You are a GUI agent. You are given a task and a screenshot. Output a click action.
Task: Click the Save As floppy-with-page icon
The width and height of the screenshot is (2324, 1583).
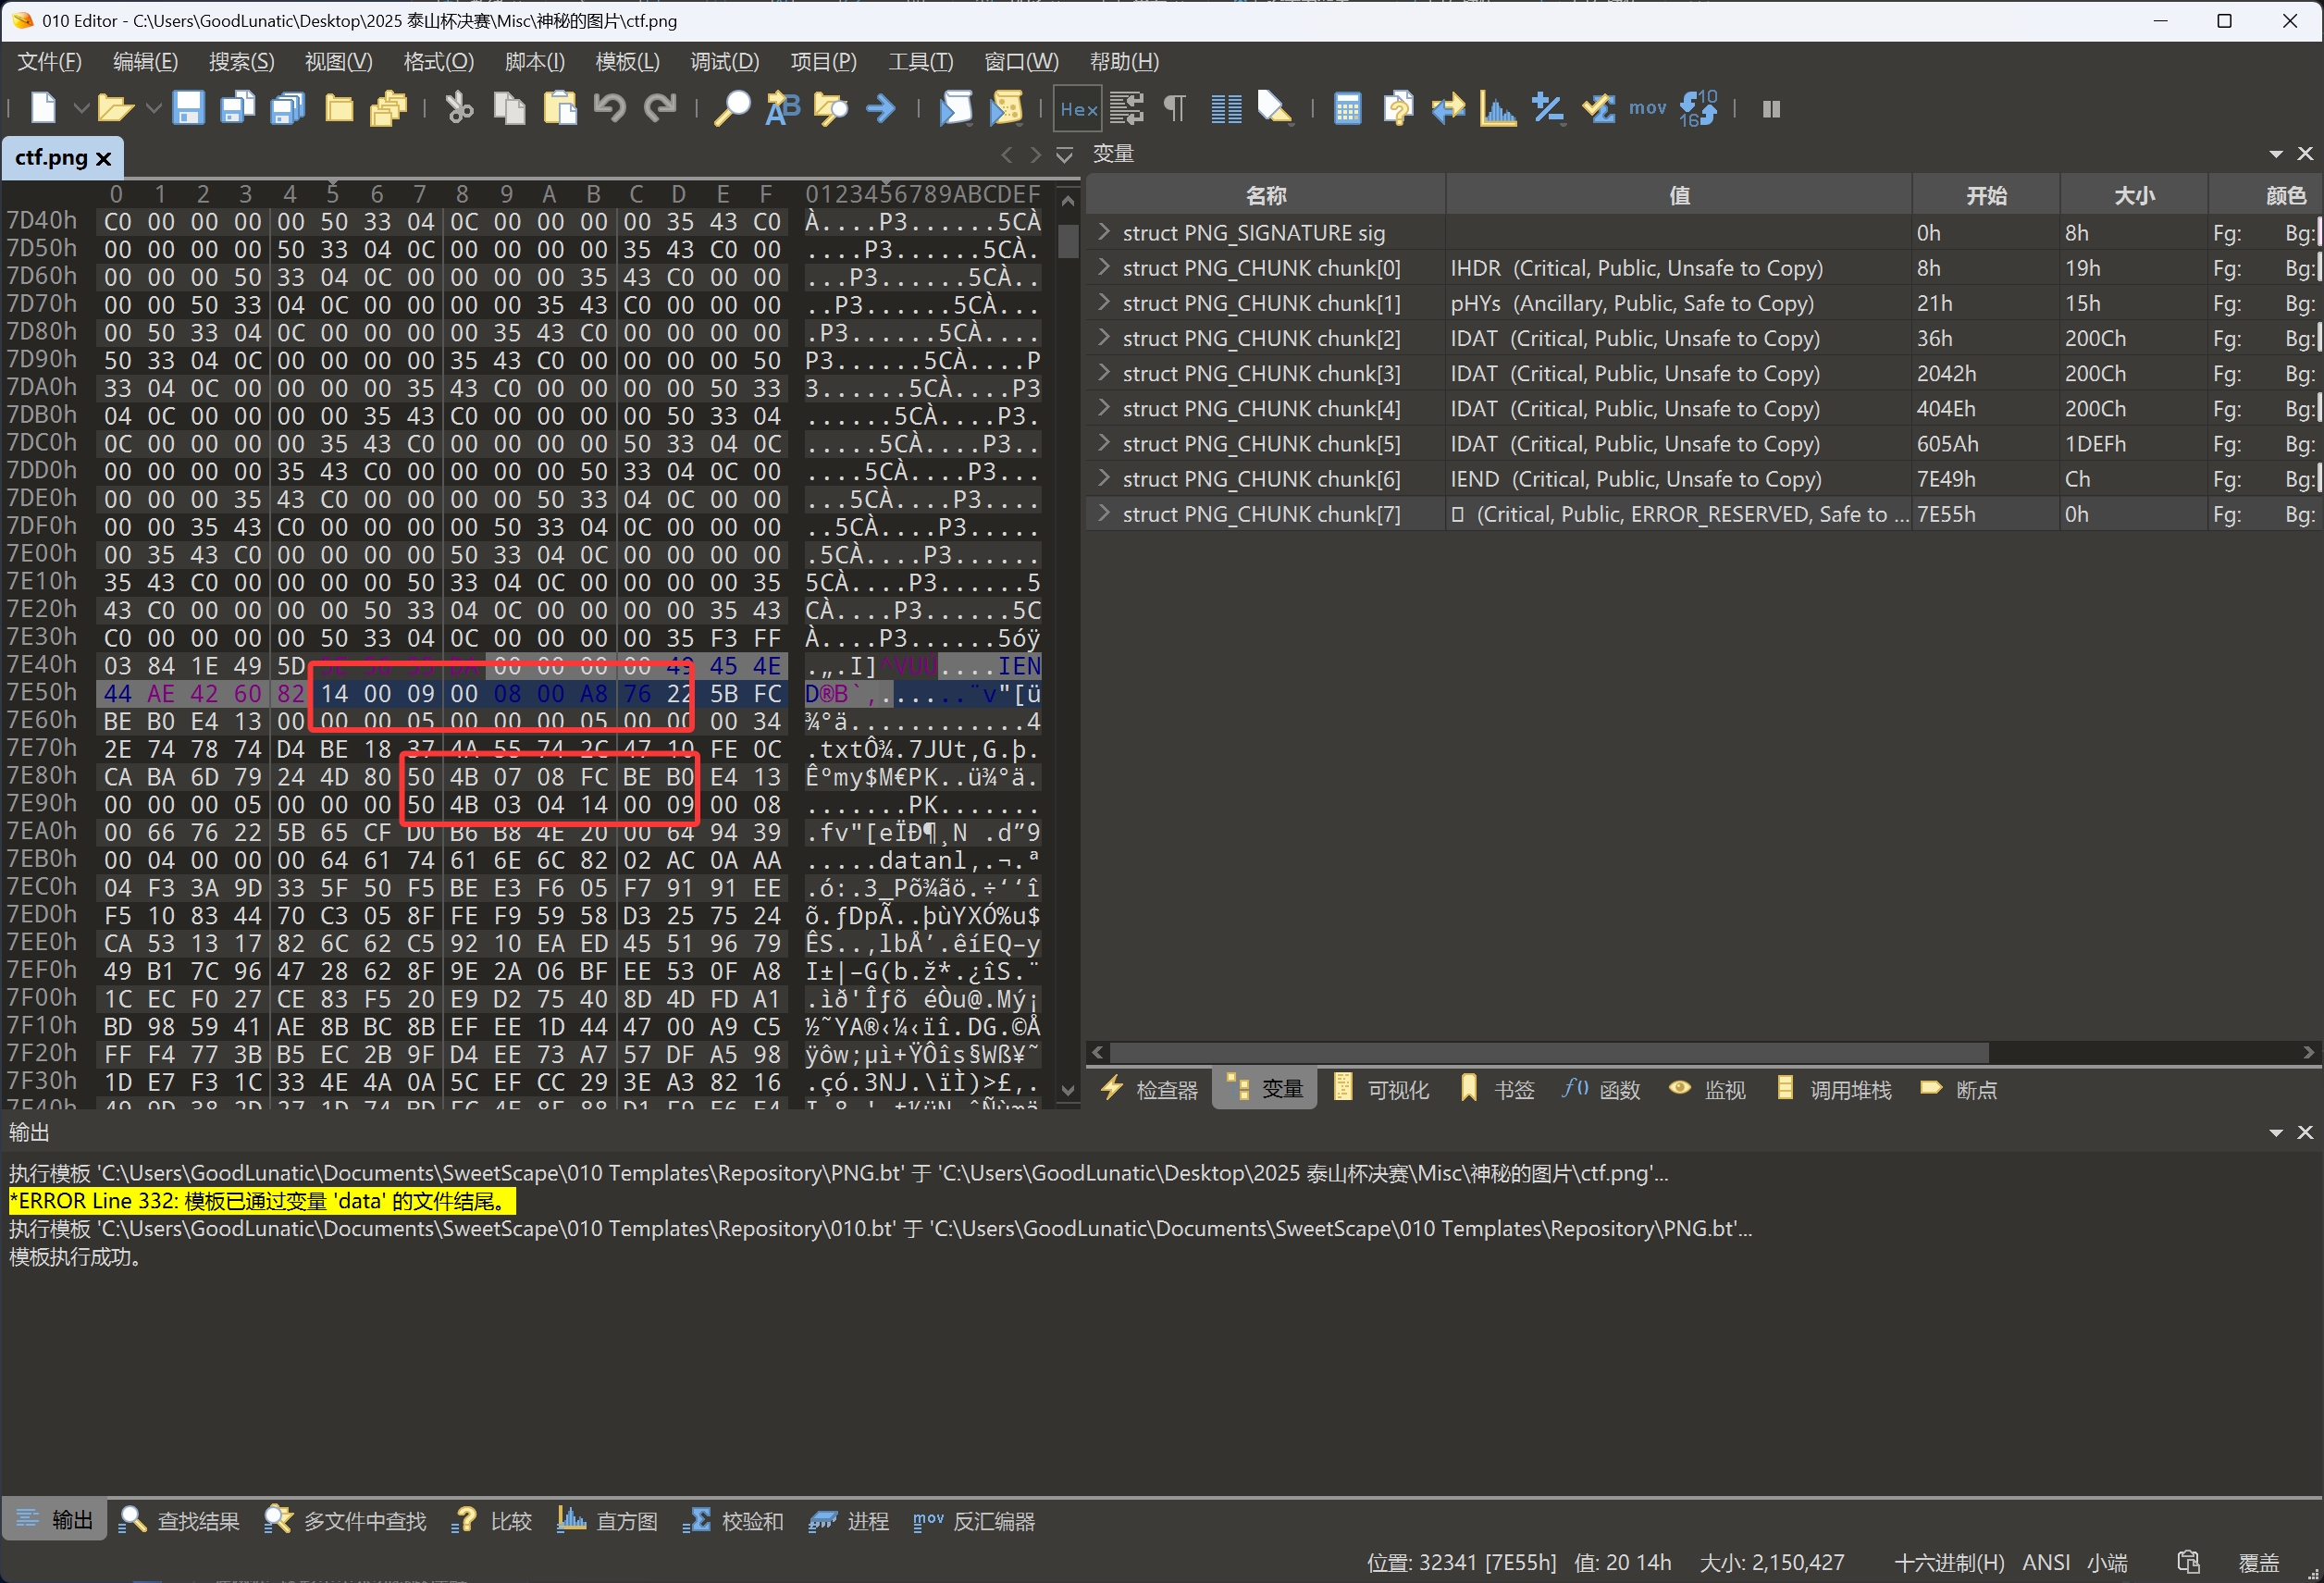click(237, 108)
